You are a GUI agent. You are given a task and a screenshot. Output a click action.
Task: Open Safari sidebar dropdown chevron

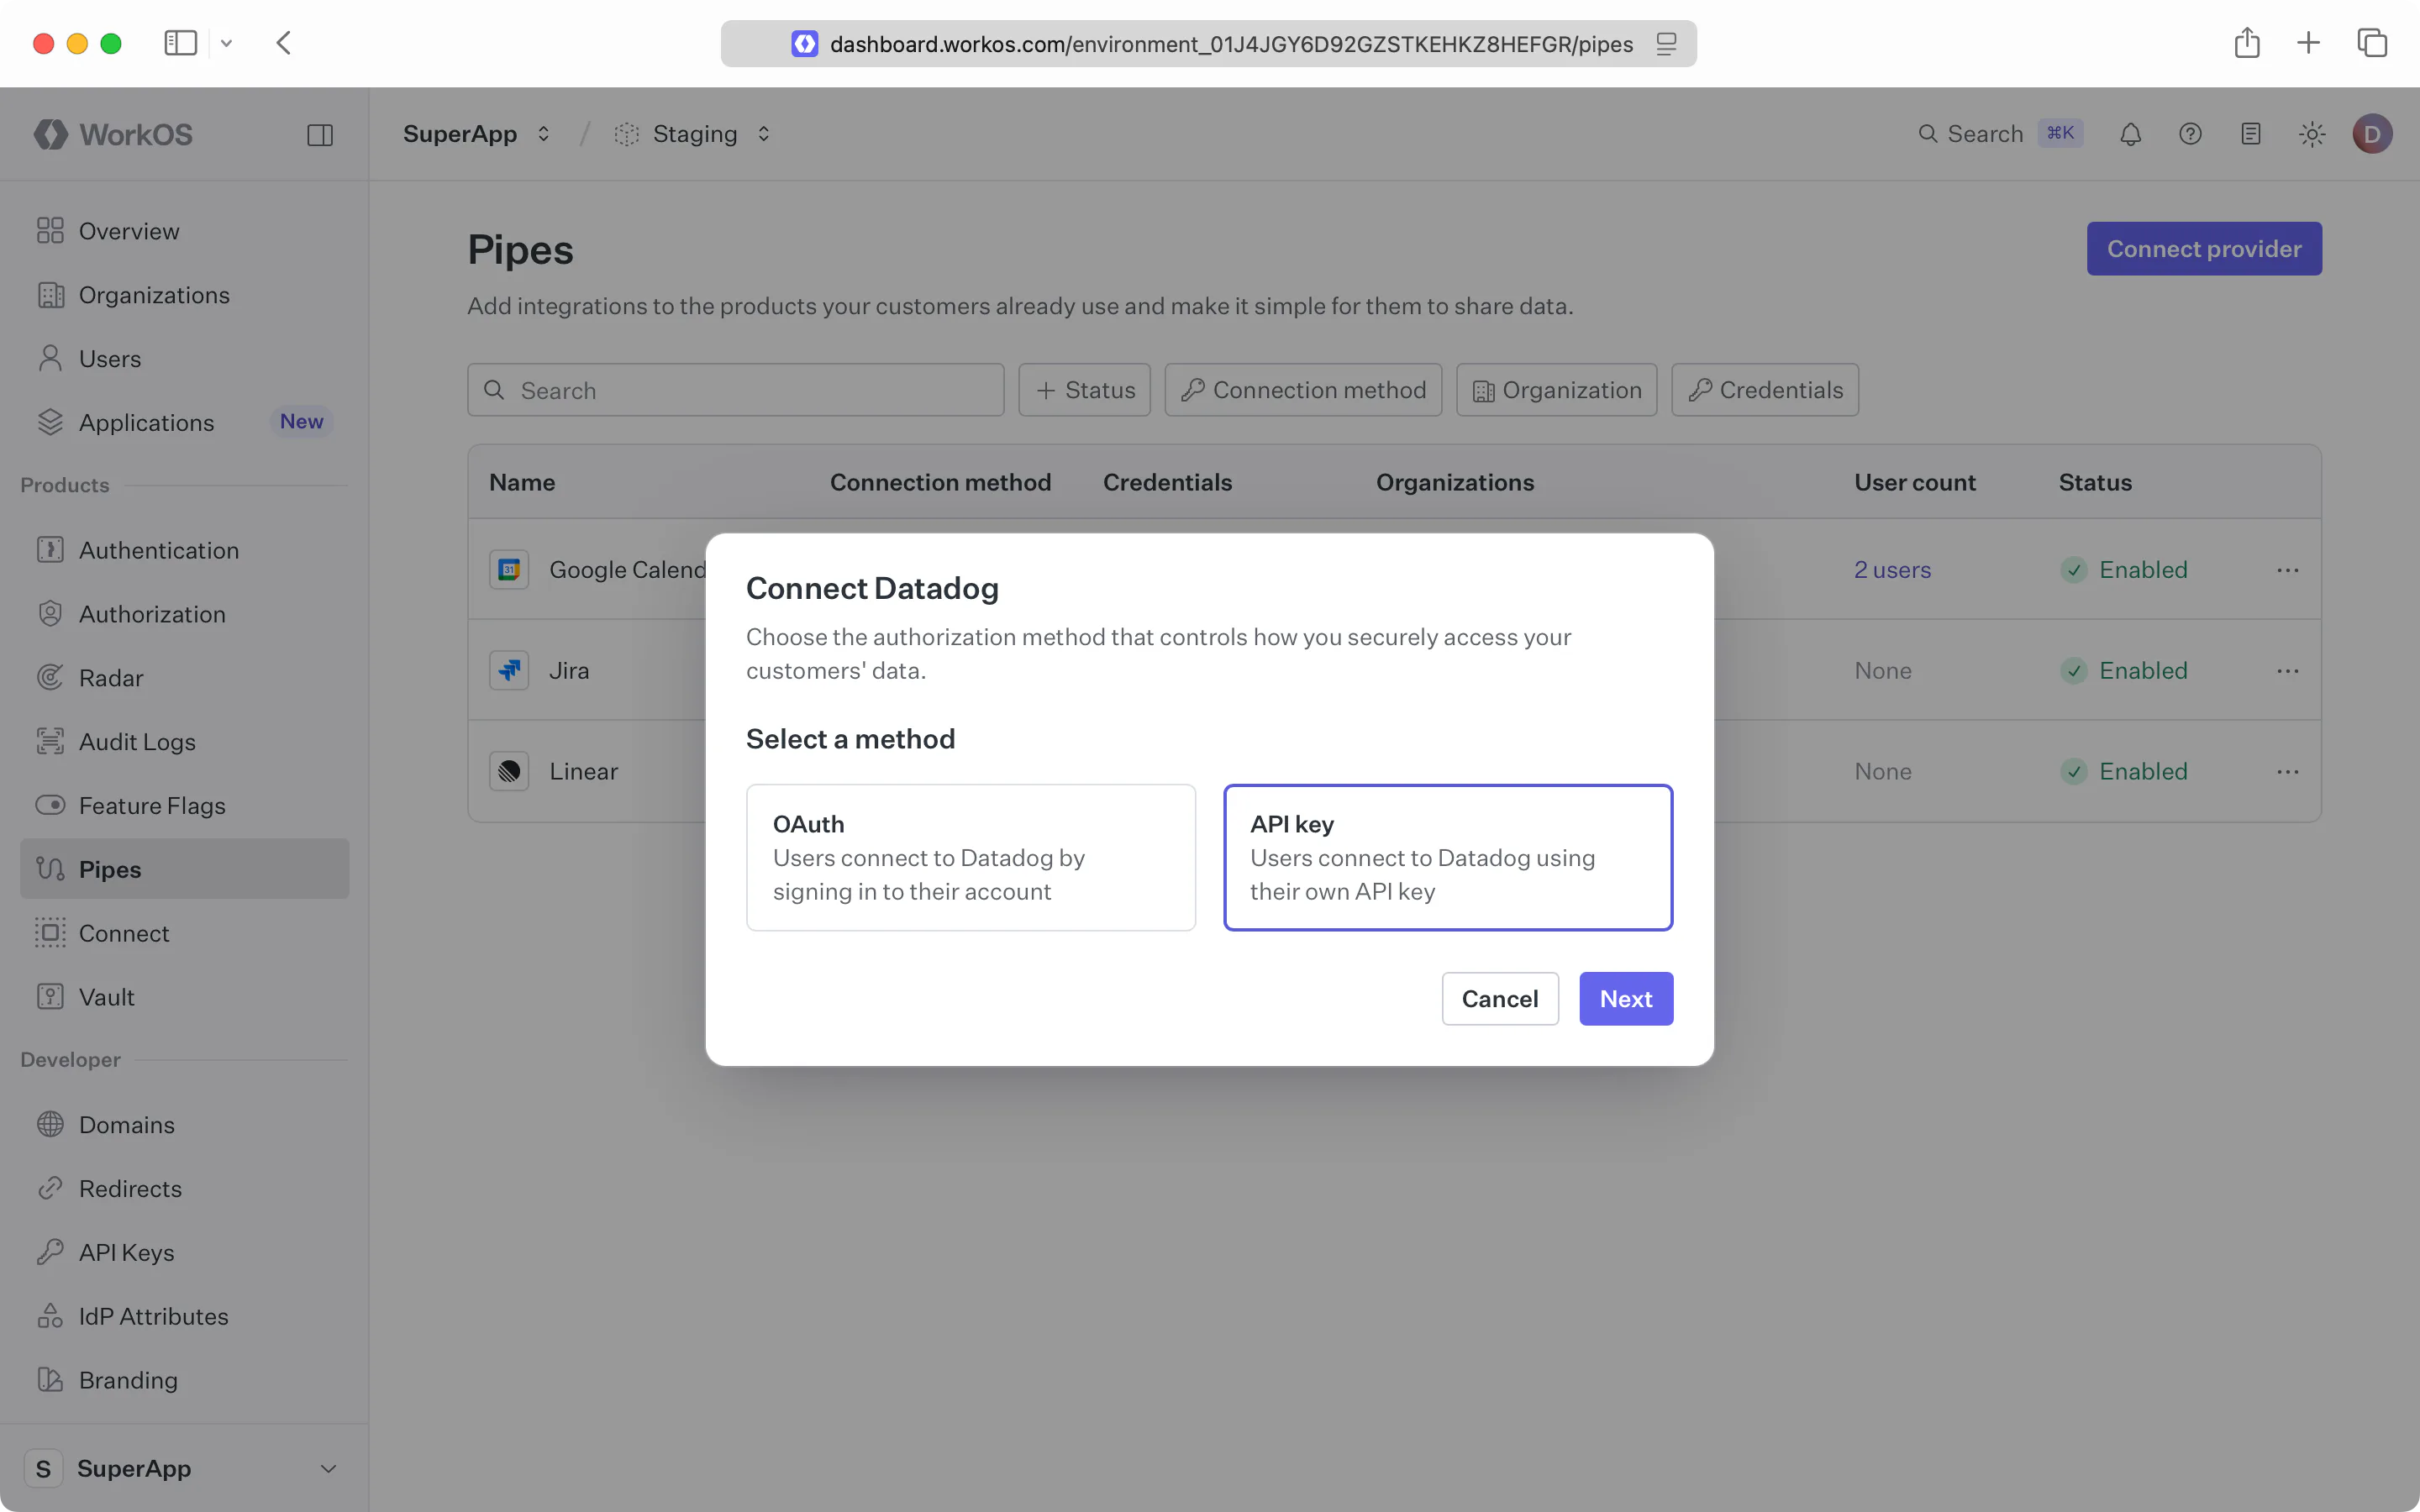point(226,43)
